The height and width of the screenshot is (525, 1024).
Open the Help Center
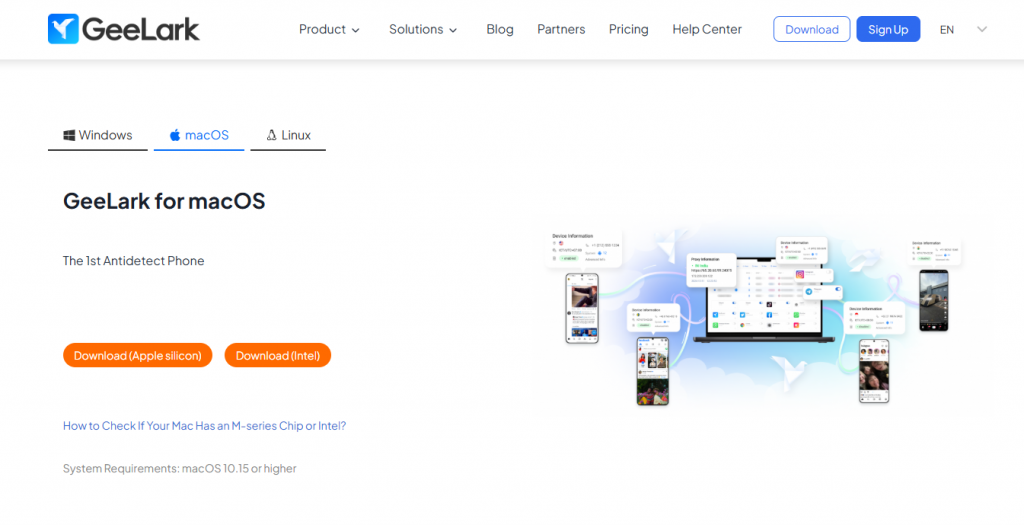pos(707,29)
